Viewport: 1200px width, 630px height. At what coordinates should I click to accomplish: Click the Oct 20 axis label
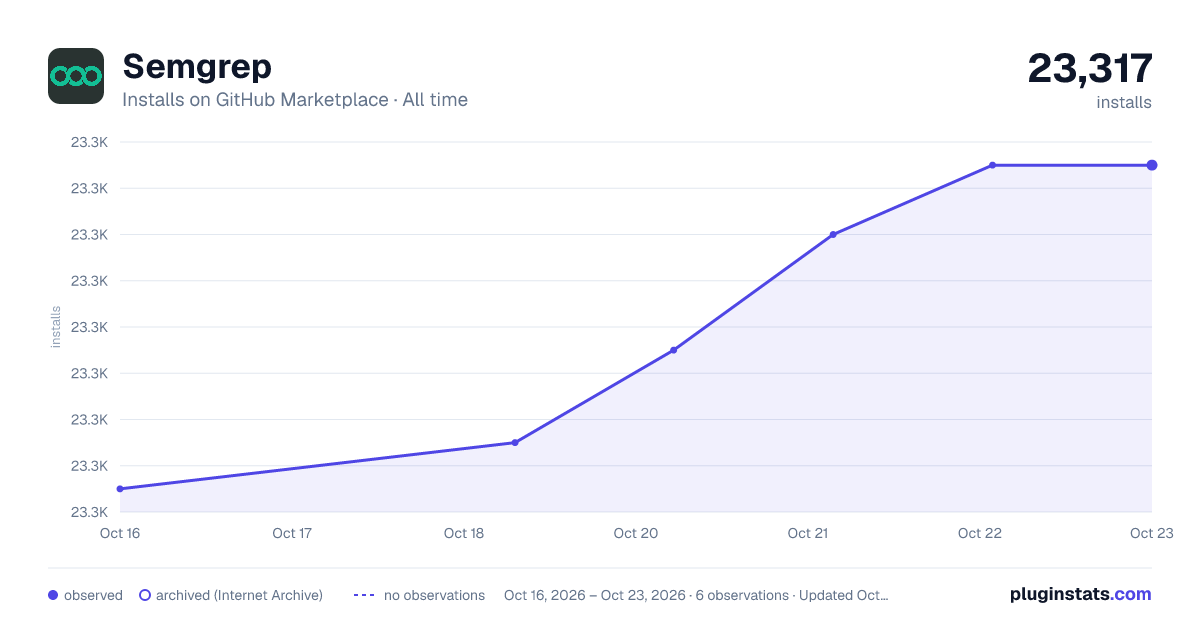[x=636, y=534]
